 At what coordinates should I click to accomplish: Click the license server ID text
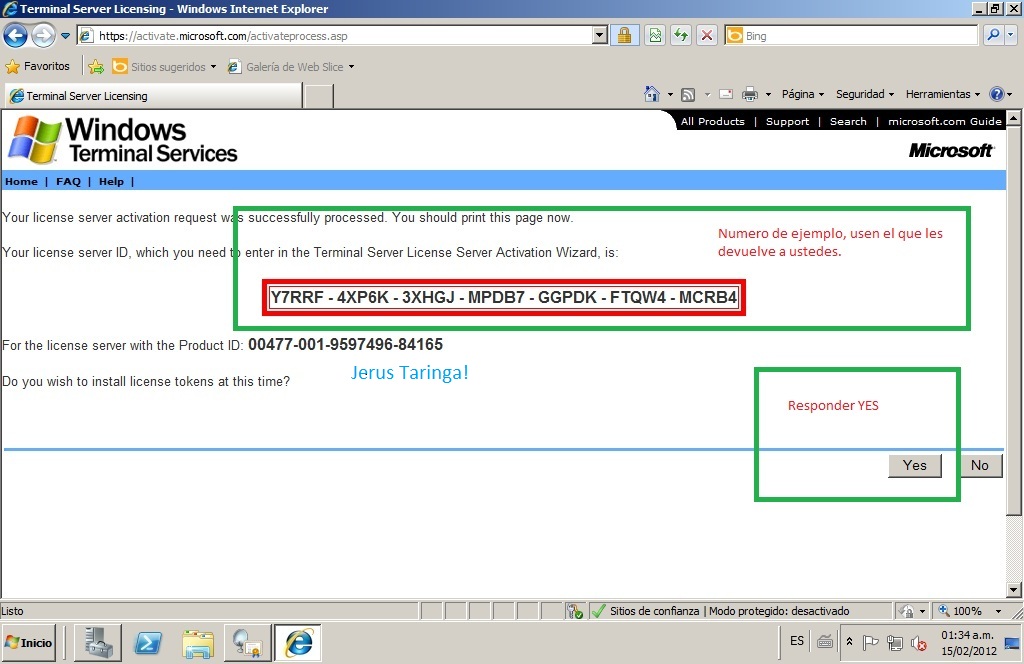(504, 297)
